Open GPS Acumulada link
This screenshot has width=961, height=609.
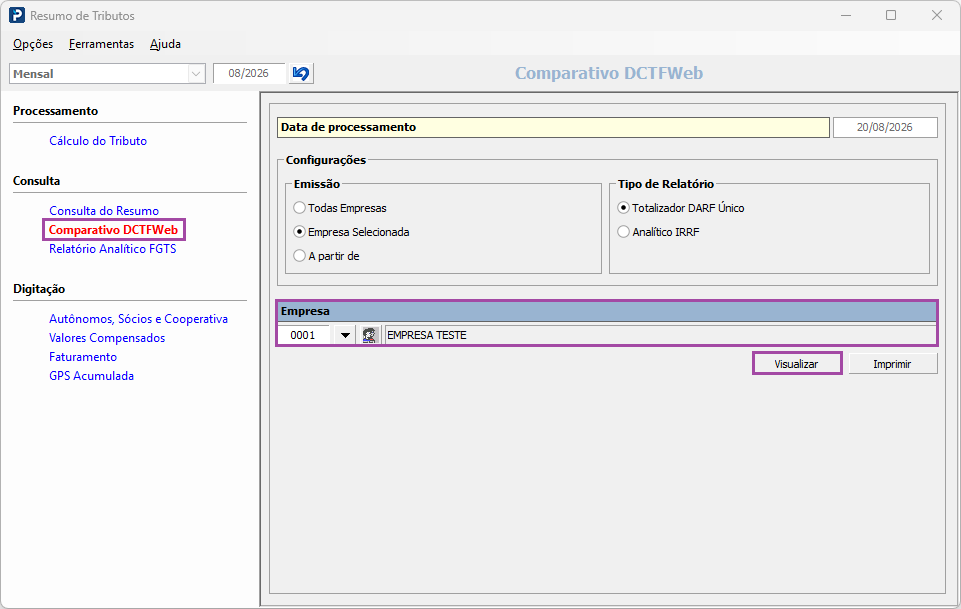(x=91, y=376)
